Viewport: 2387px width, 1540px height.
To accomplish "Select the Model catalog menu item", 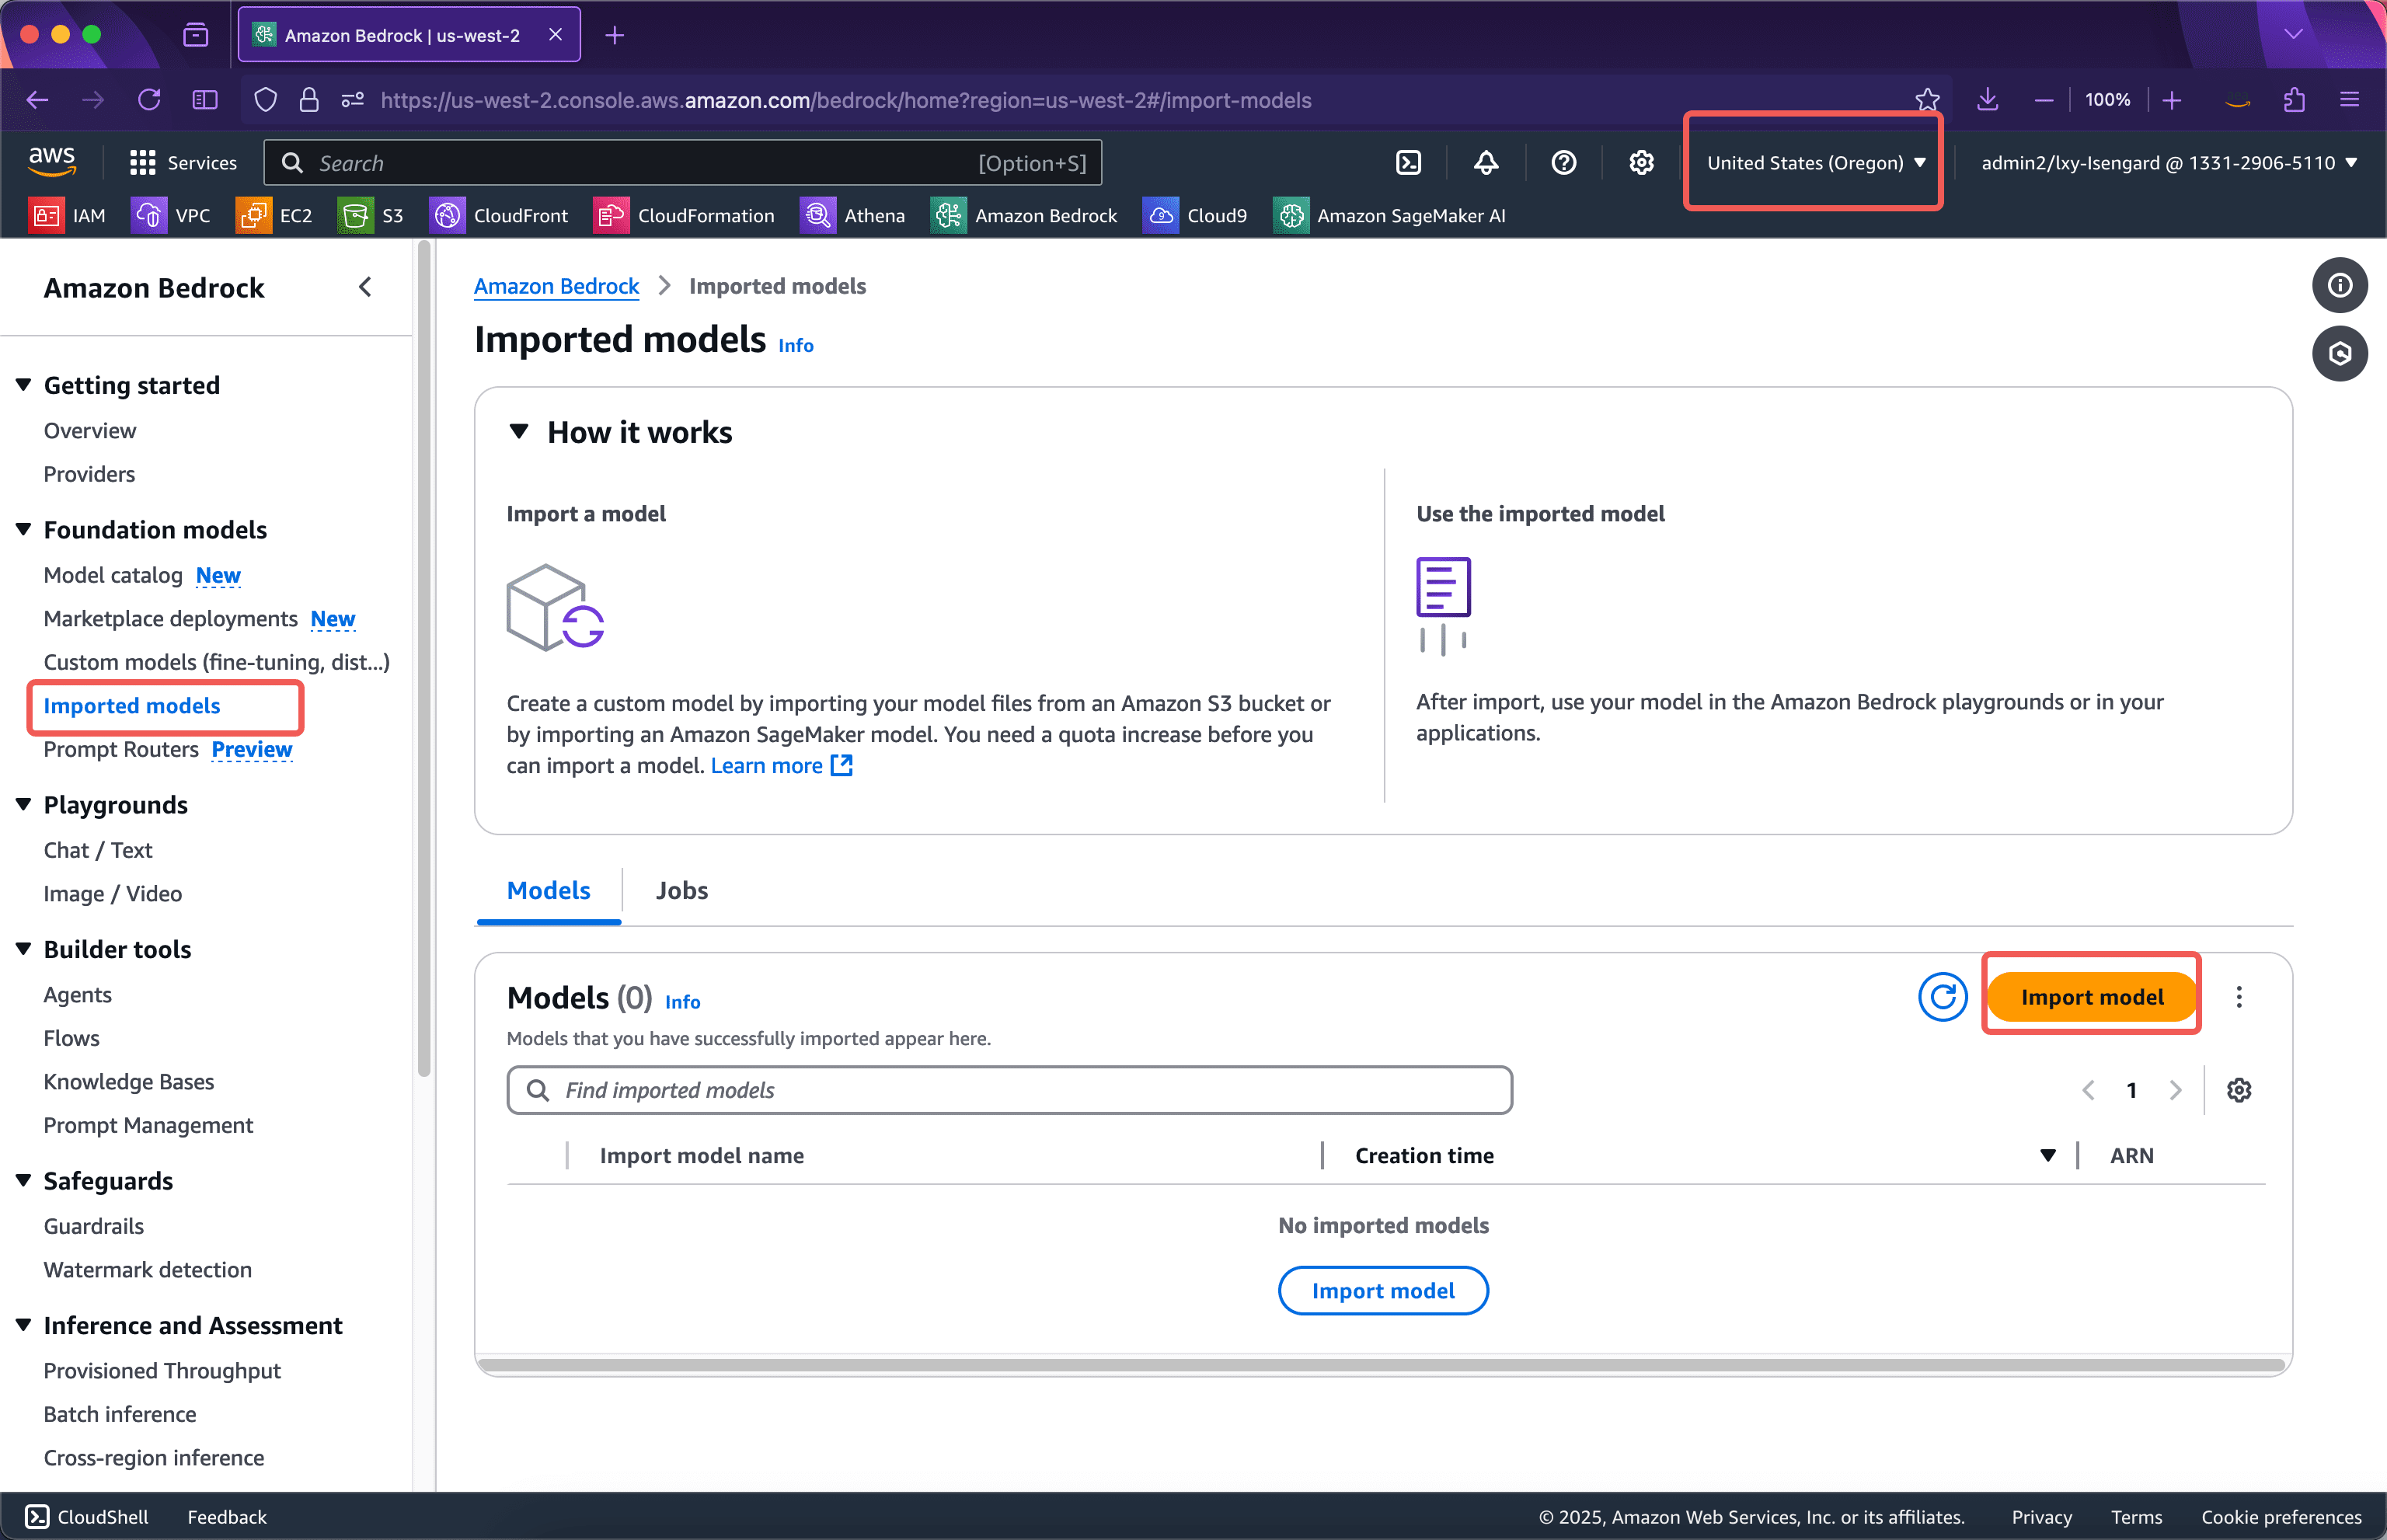I will point(113,575).
